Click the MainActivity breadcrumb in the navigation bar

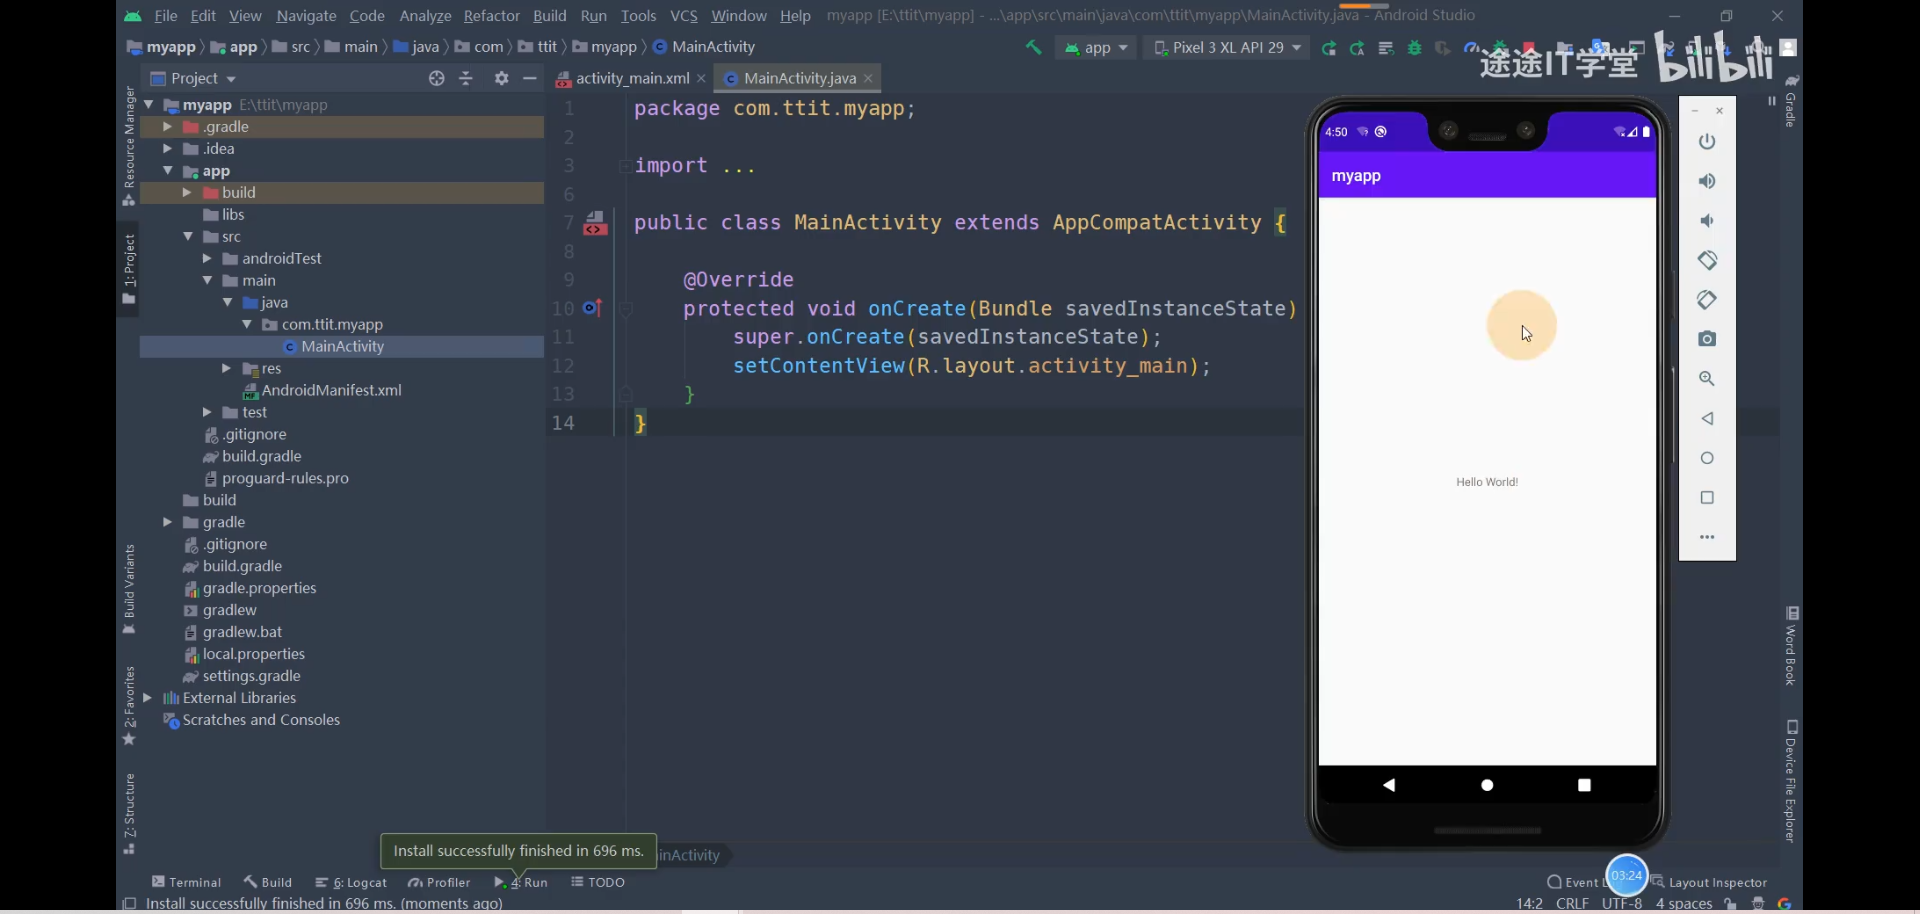(x=704, y=47)
